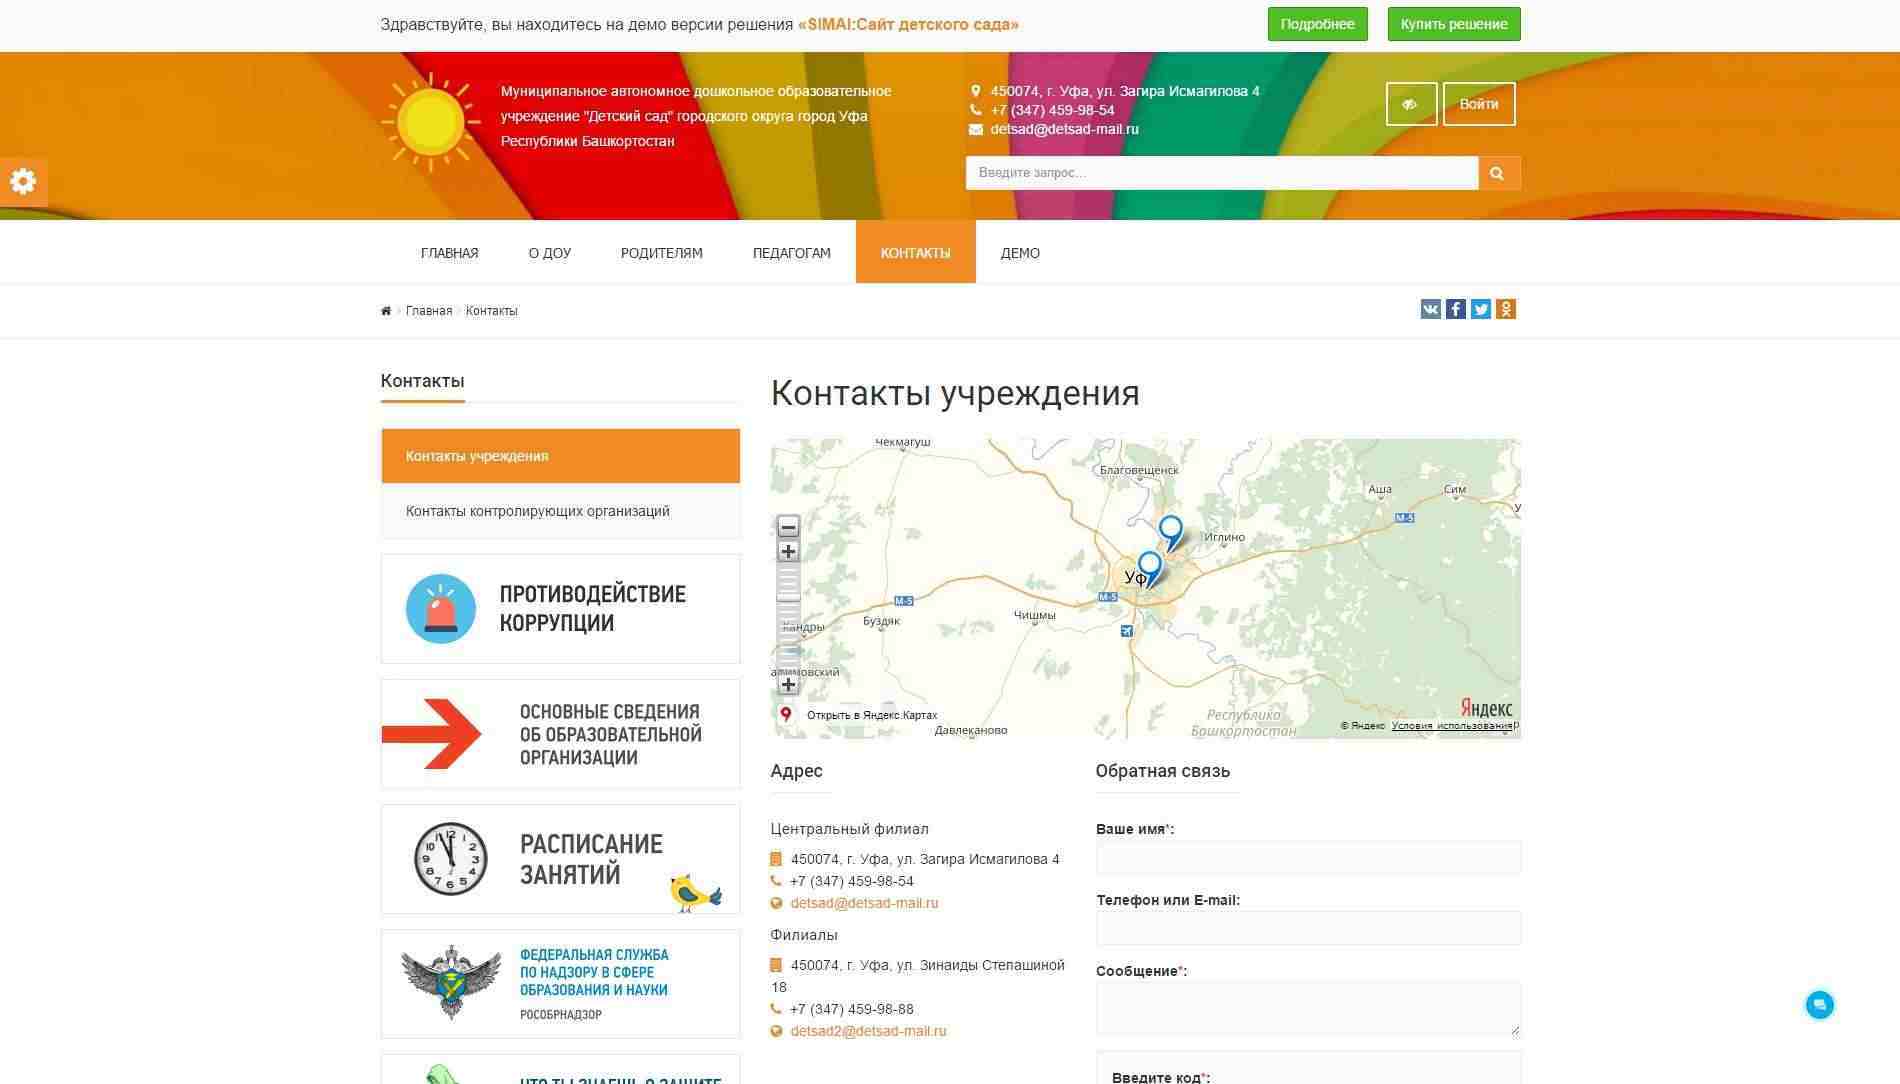
Task: Open the Противодействие коррупции banner
Action: coord(560,608)
